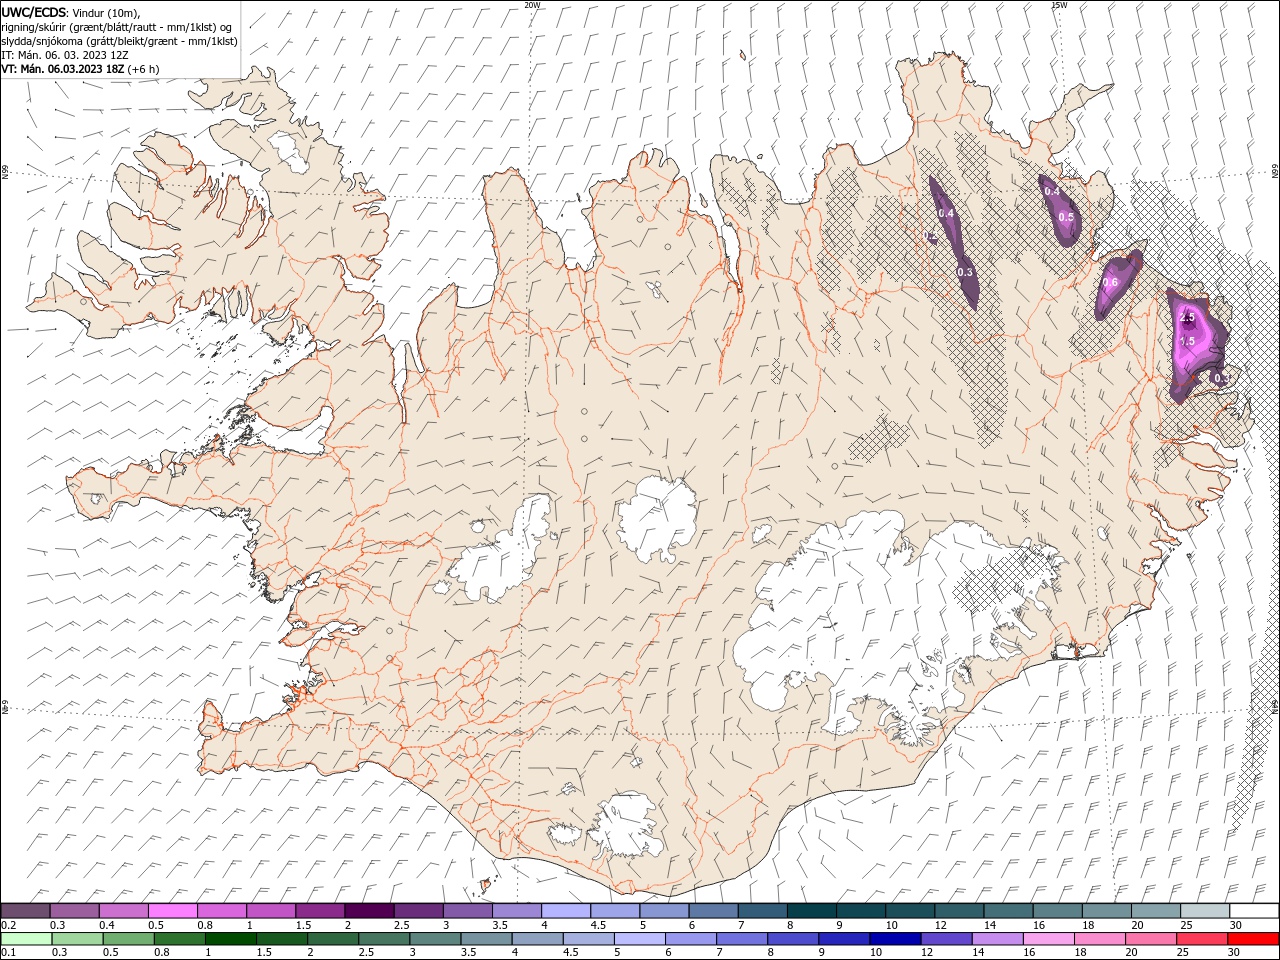Click the snow-scale swatch between 0.3 and 0.4
The width and height of the screenshot is (1280, 960).
pyautogui.click(x=75, y=911)
